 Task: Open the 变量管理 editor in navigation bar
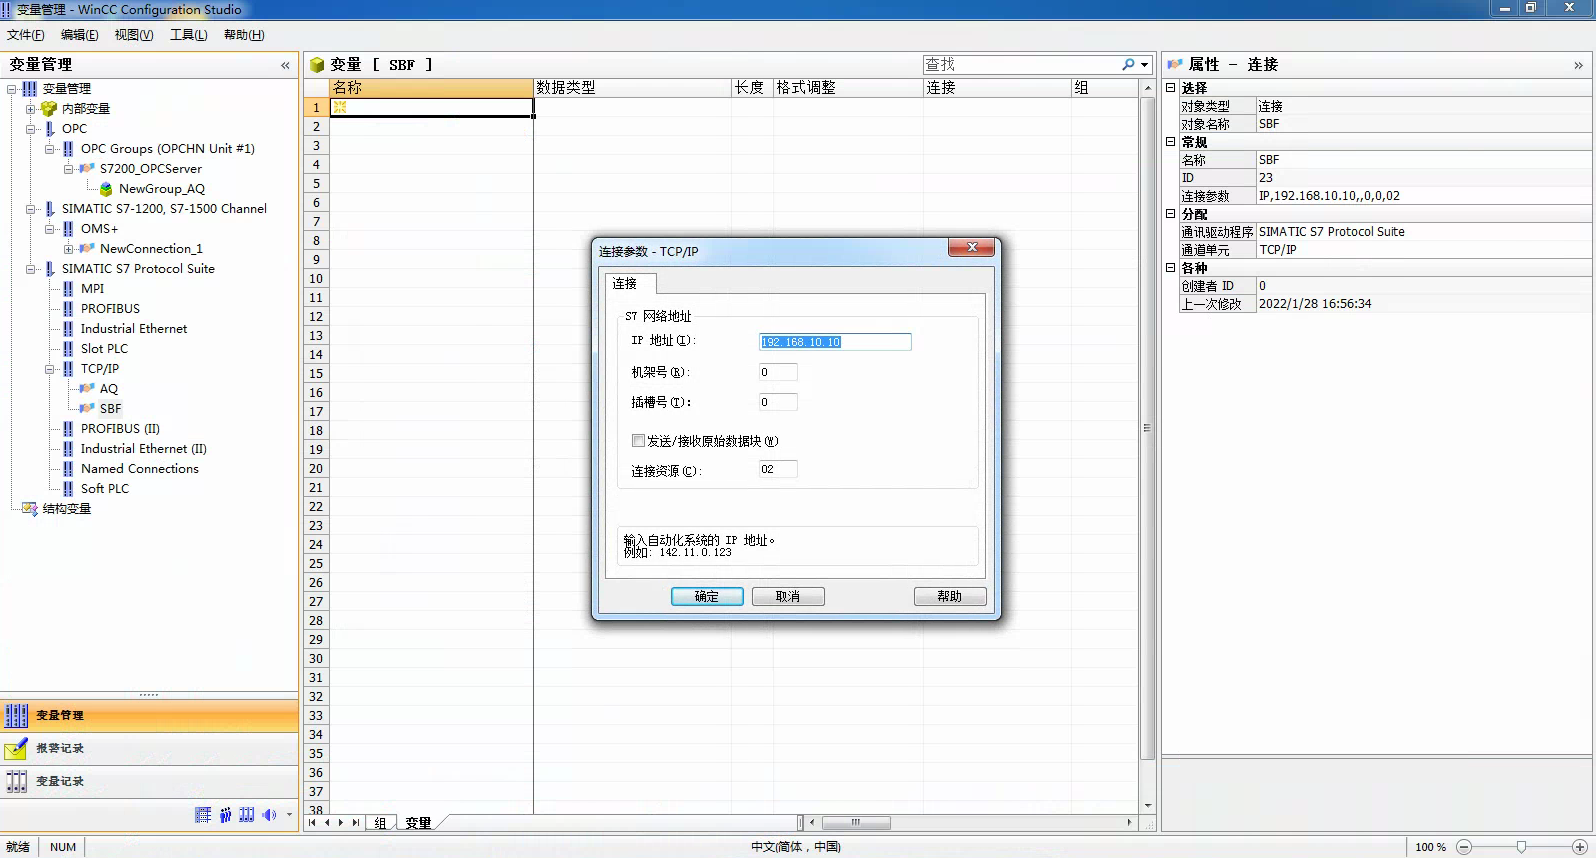point(149,715)
